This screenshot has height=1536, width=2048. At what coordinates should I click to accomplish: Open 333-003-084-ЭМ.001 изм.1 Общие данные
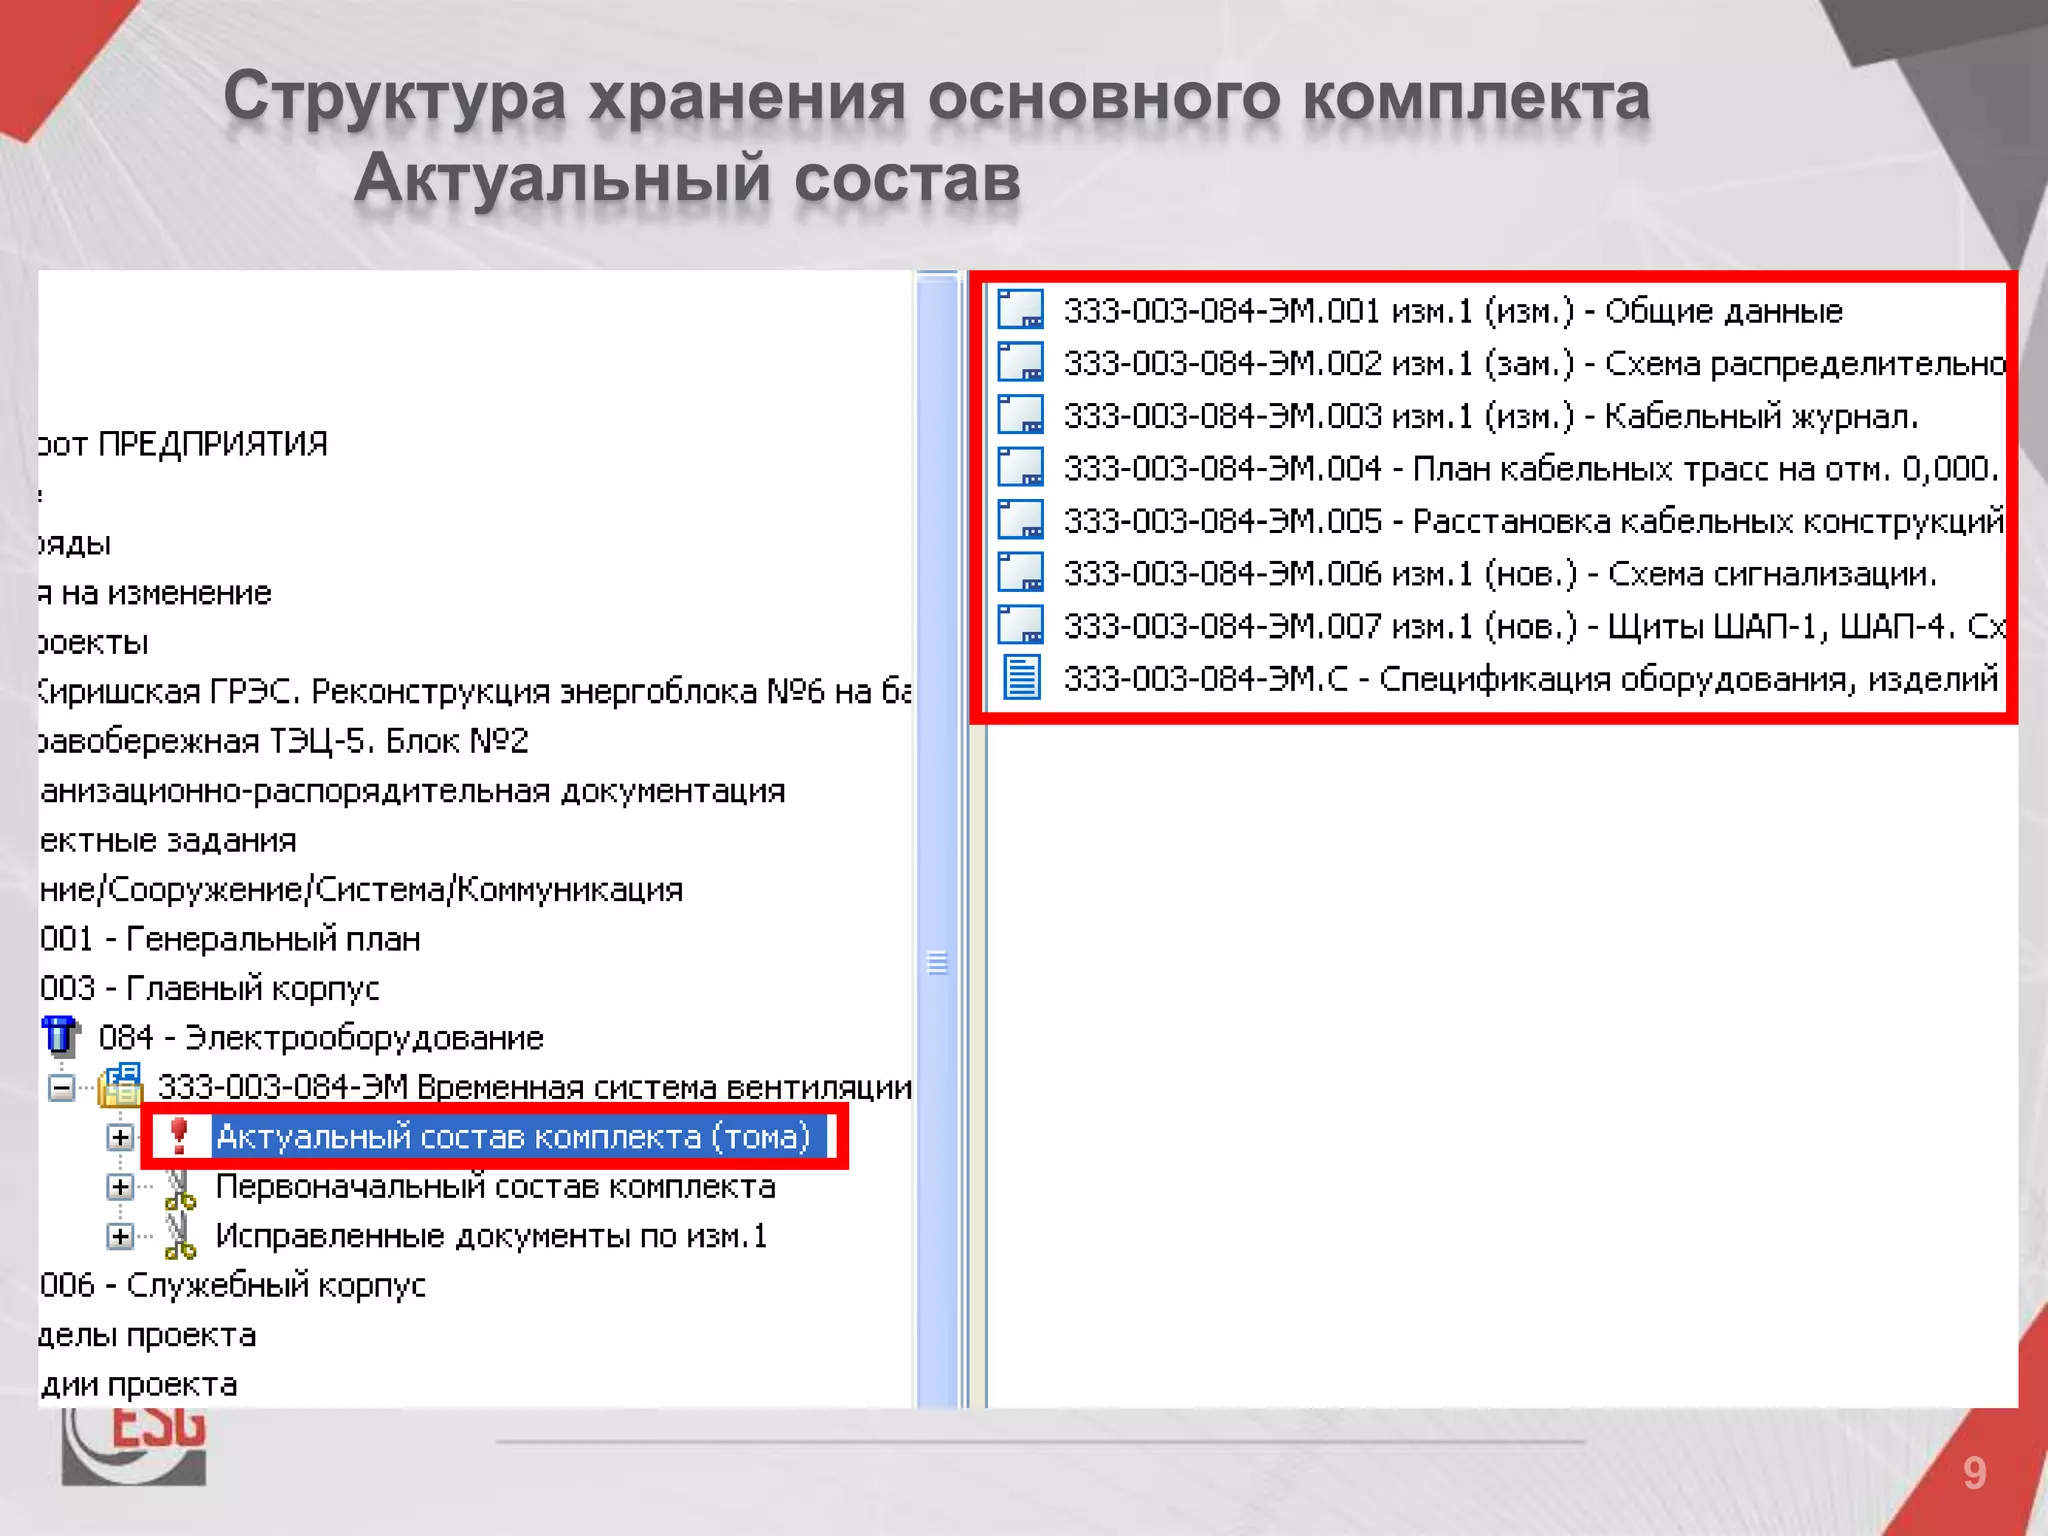[1453, 310]
